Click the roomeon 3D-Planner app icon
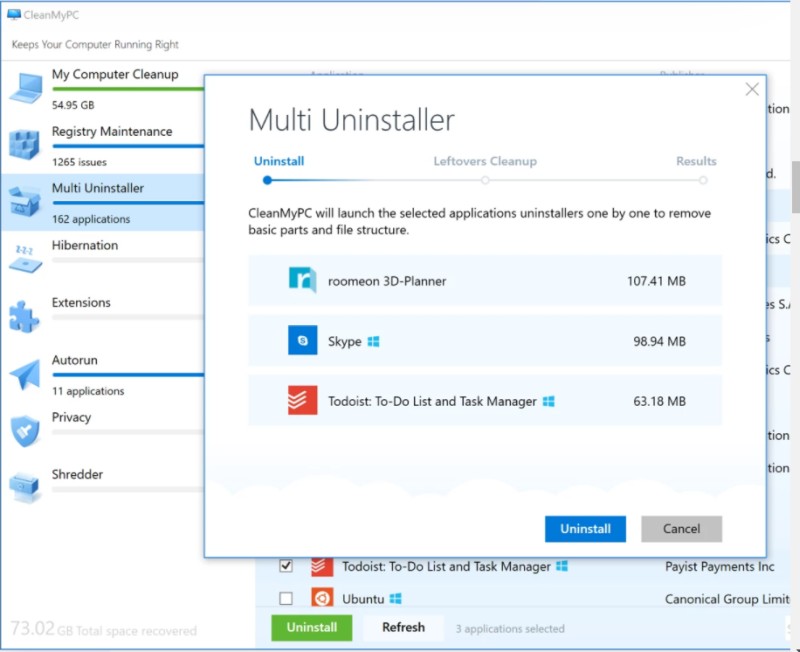This screenshot has height=652, width=800. tap(303, 281)
